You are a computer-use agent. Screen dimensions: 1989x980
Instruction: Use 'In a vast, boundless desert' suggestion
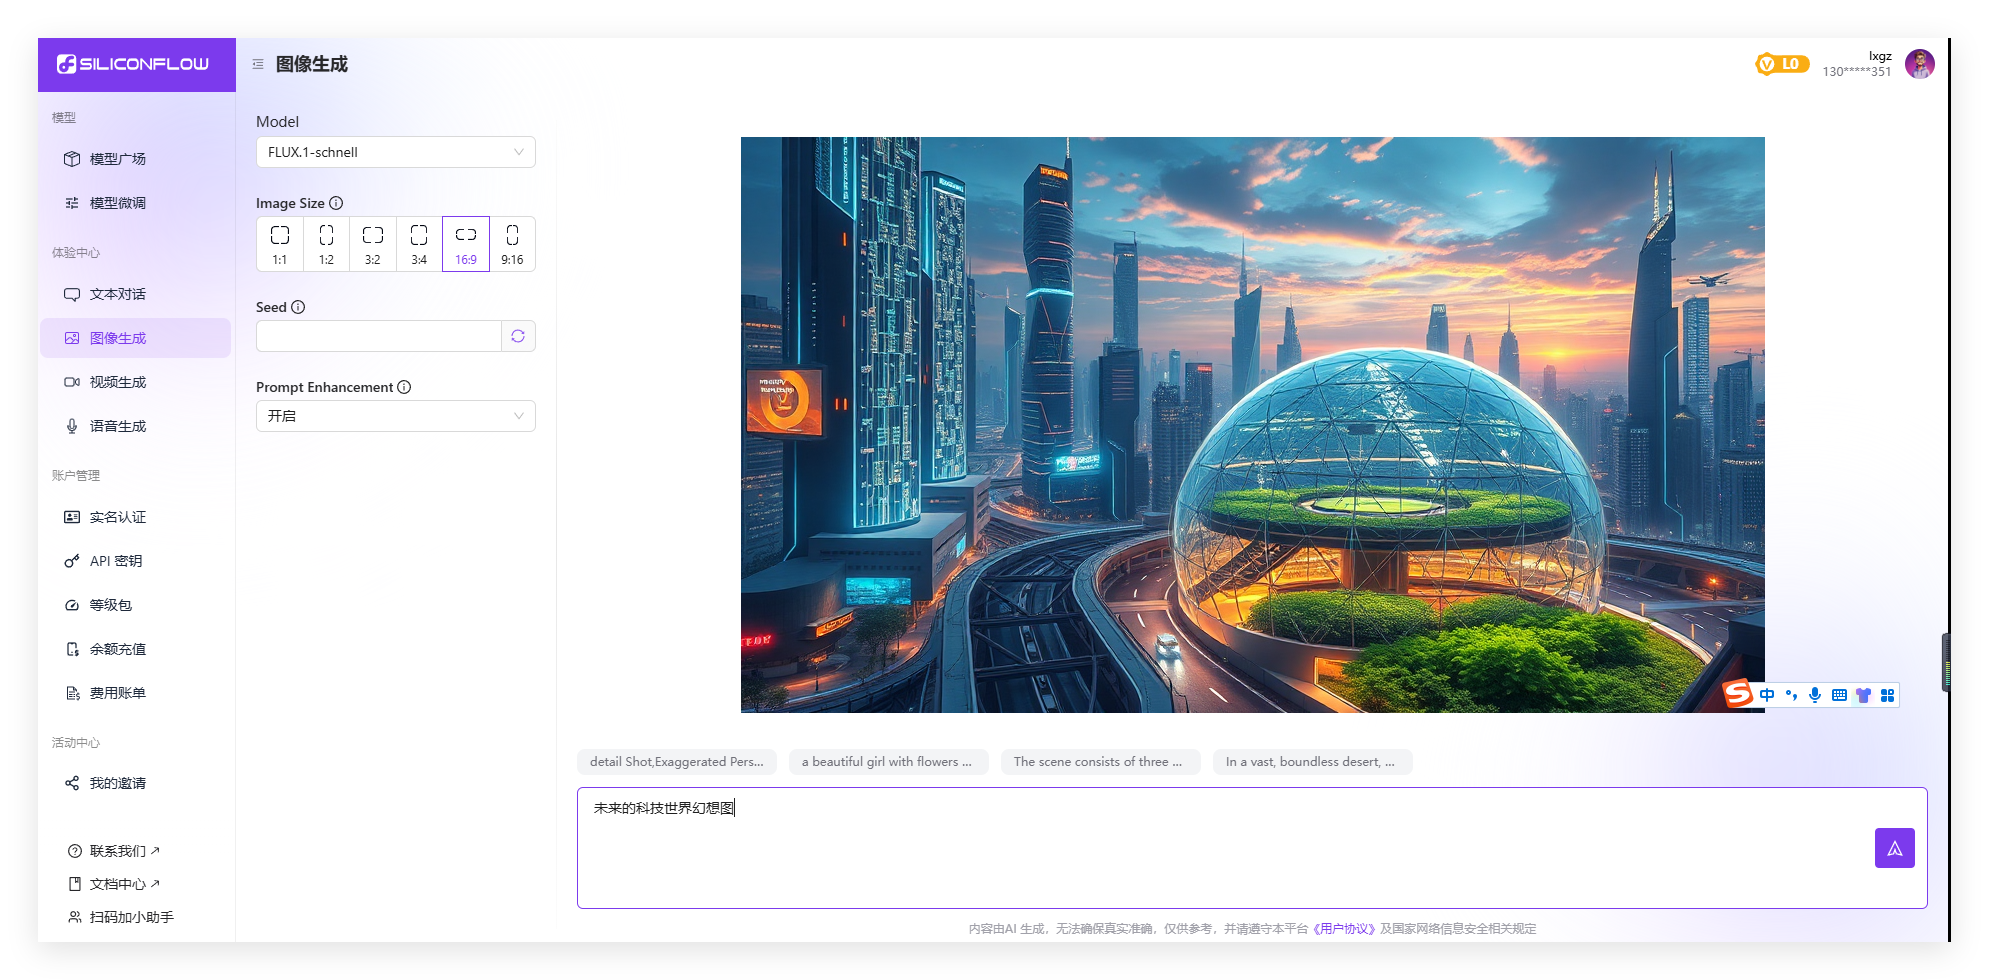coord(1312,762)
